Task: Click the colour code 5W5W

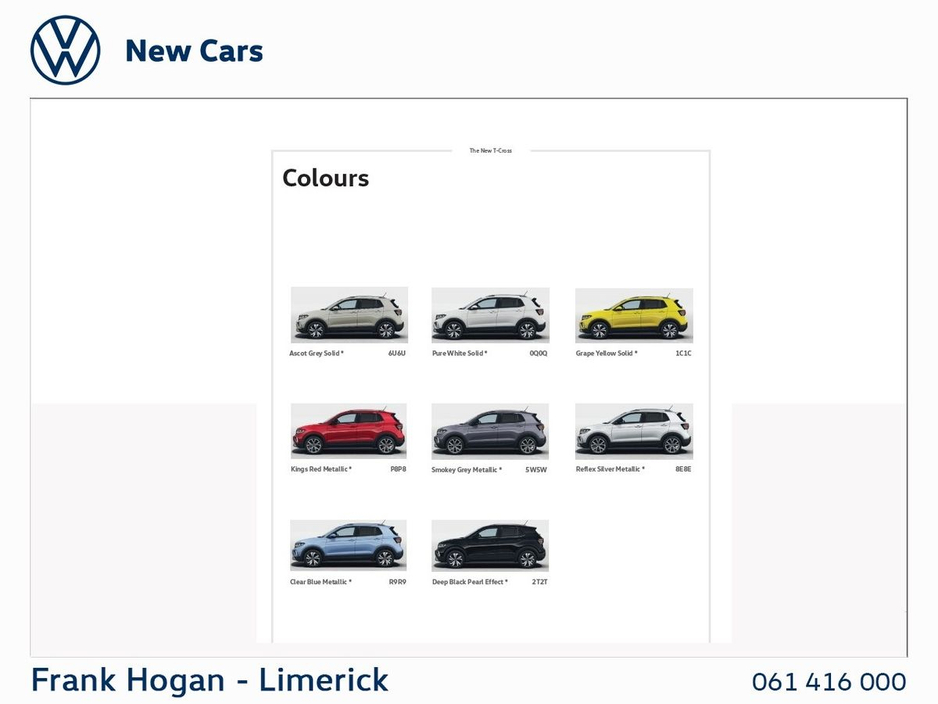Action: 536,470
